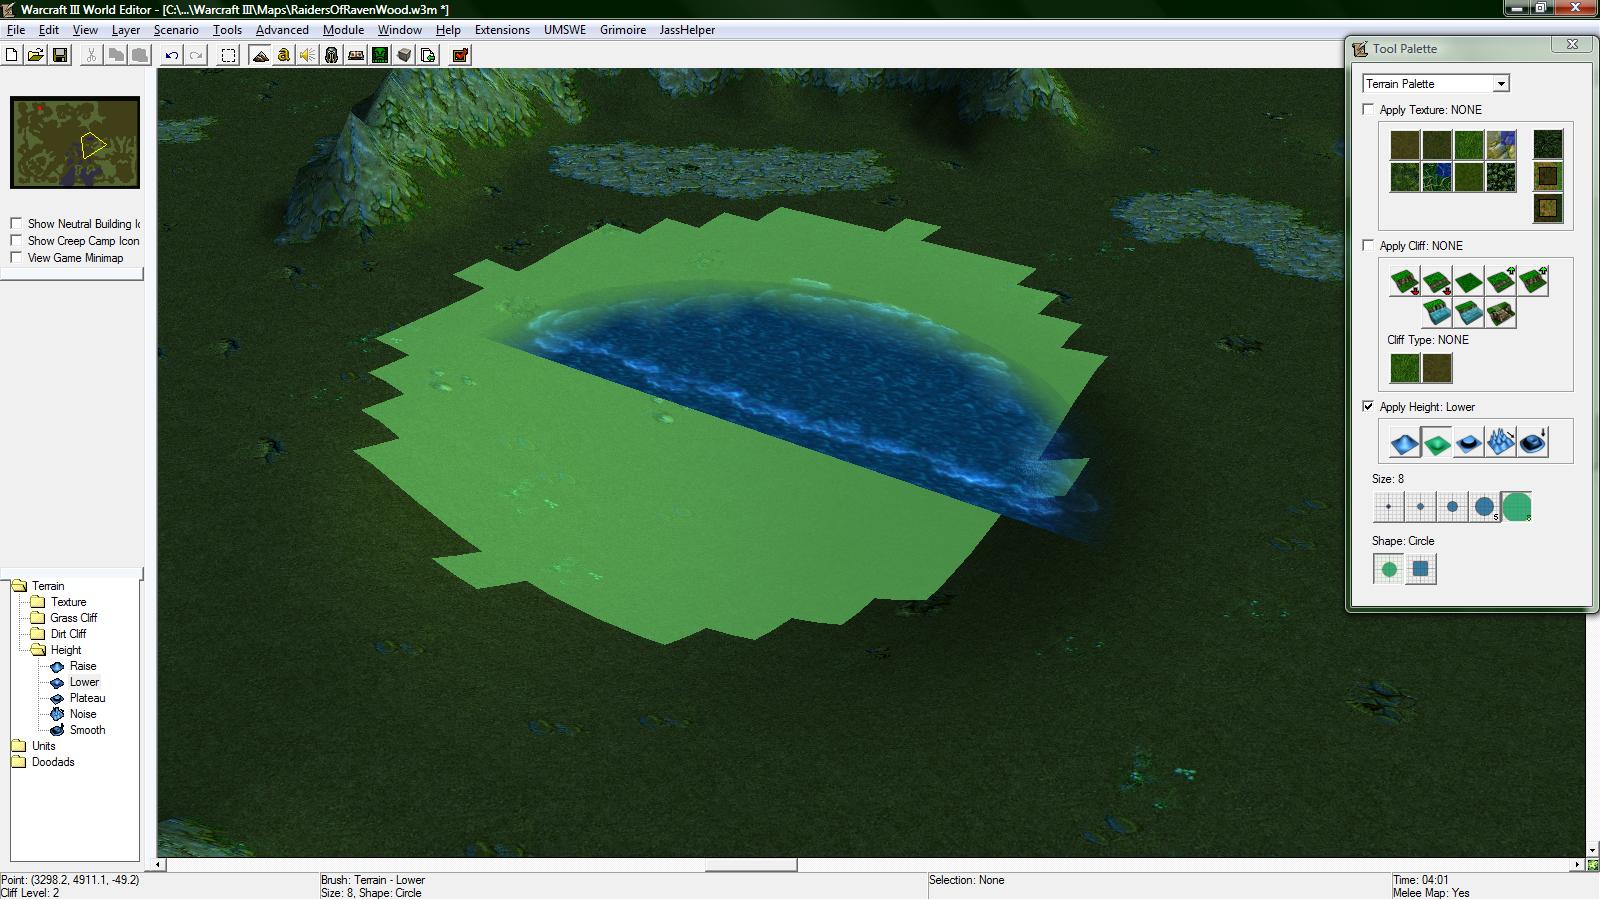
Task: Set brush size to 1
Action: point(1388,507)
